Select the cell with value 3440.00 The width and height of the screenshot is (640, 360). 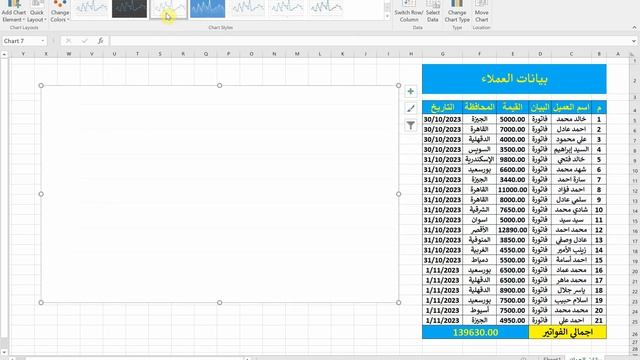tap(513, 180)
